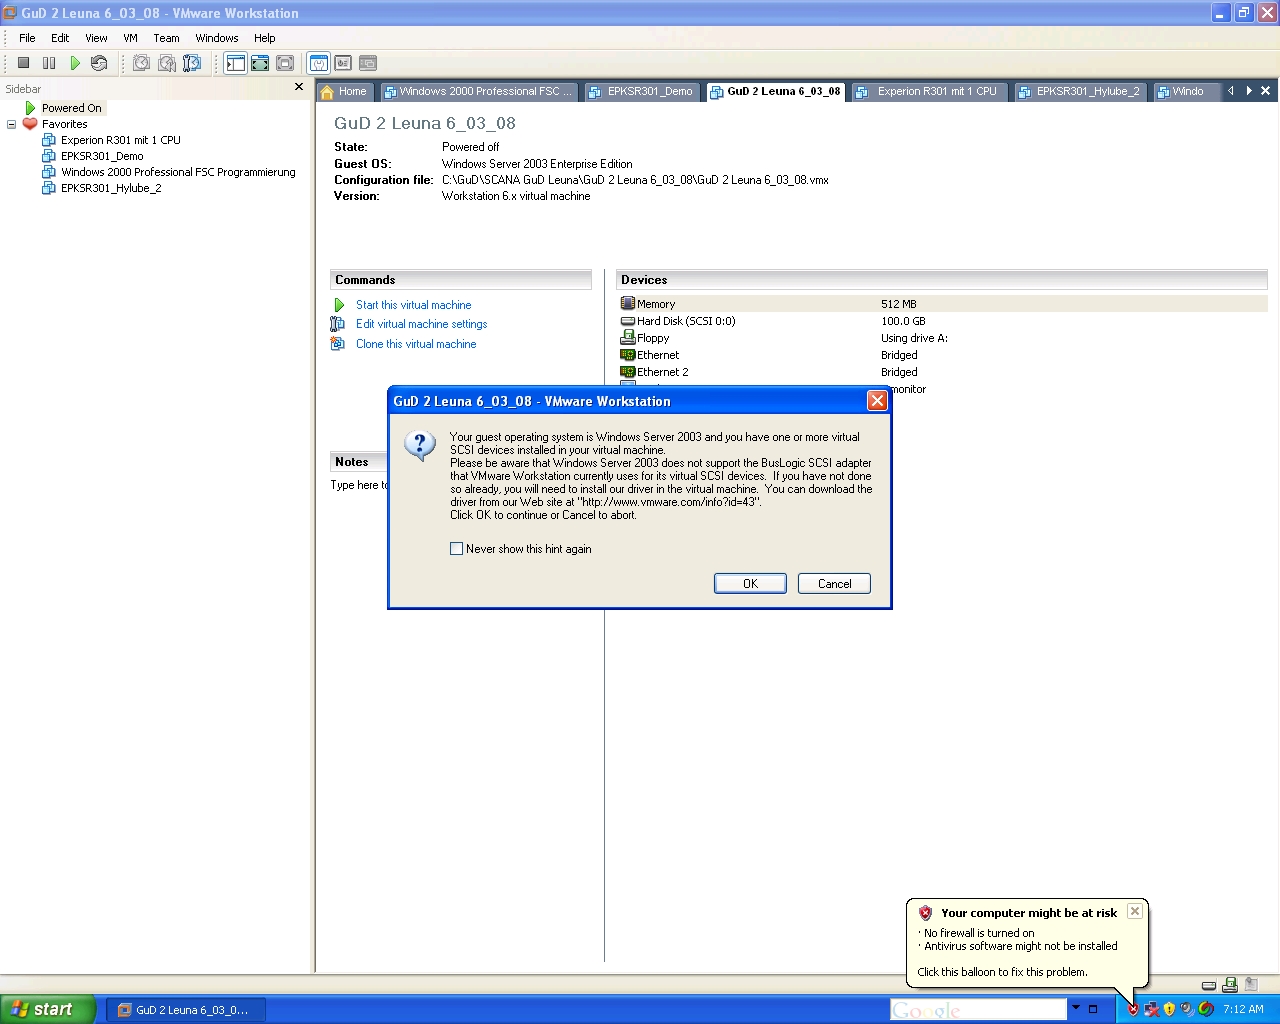Image resolution: width=1280 pixels, height=1024 pixels.
Task: Click Clone this virtual machine link
Action: tap(416, 344)
